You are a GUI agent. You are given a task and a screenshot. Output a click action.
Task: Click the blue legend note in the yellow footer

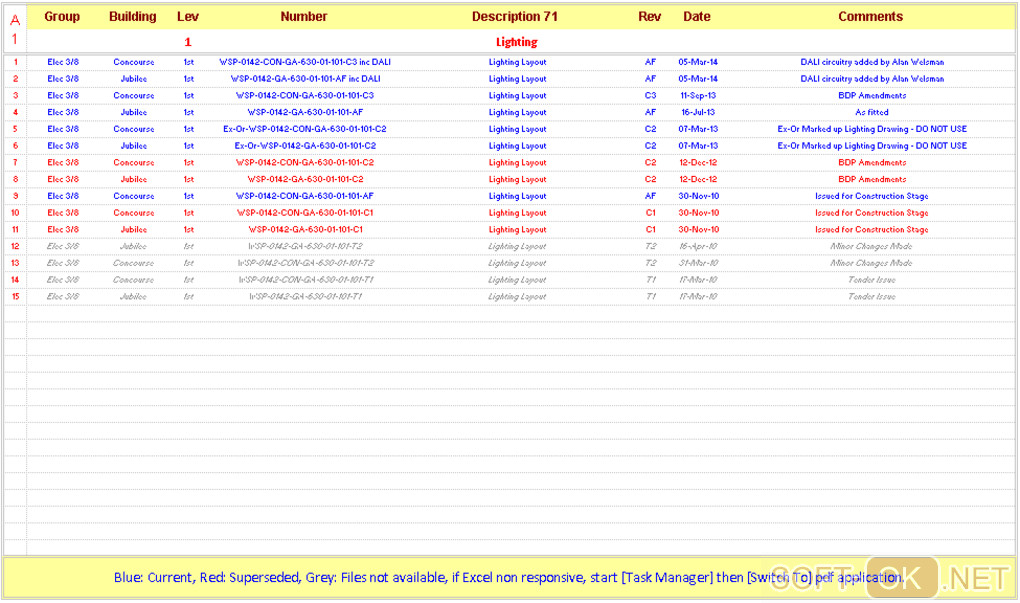509,577
